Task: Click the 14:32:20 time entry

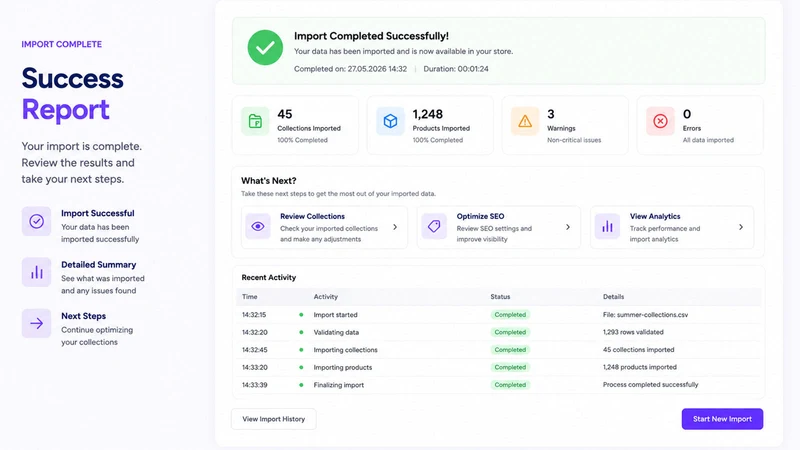Action: coord(255,332)
